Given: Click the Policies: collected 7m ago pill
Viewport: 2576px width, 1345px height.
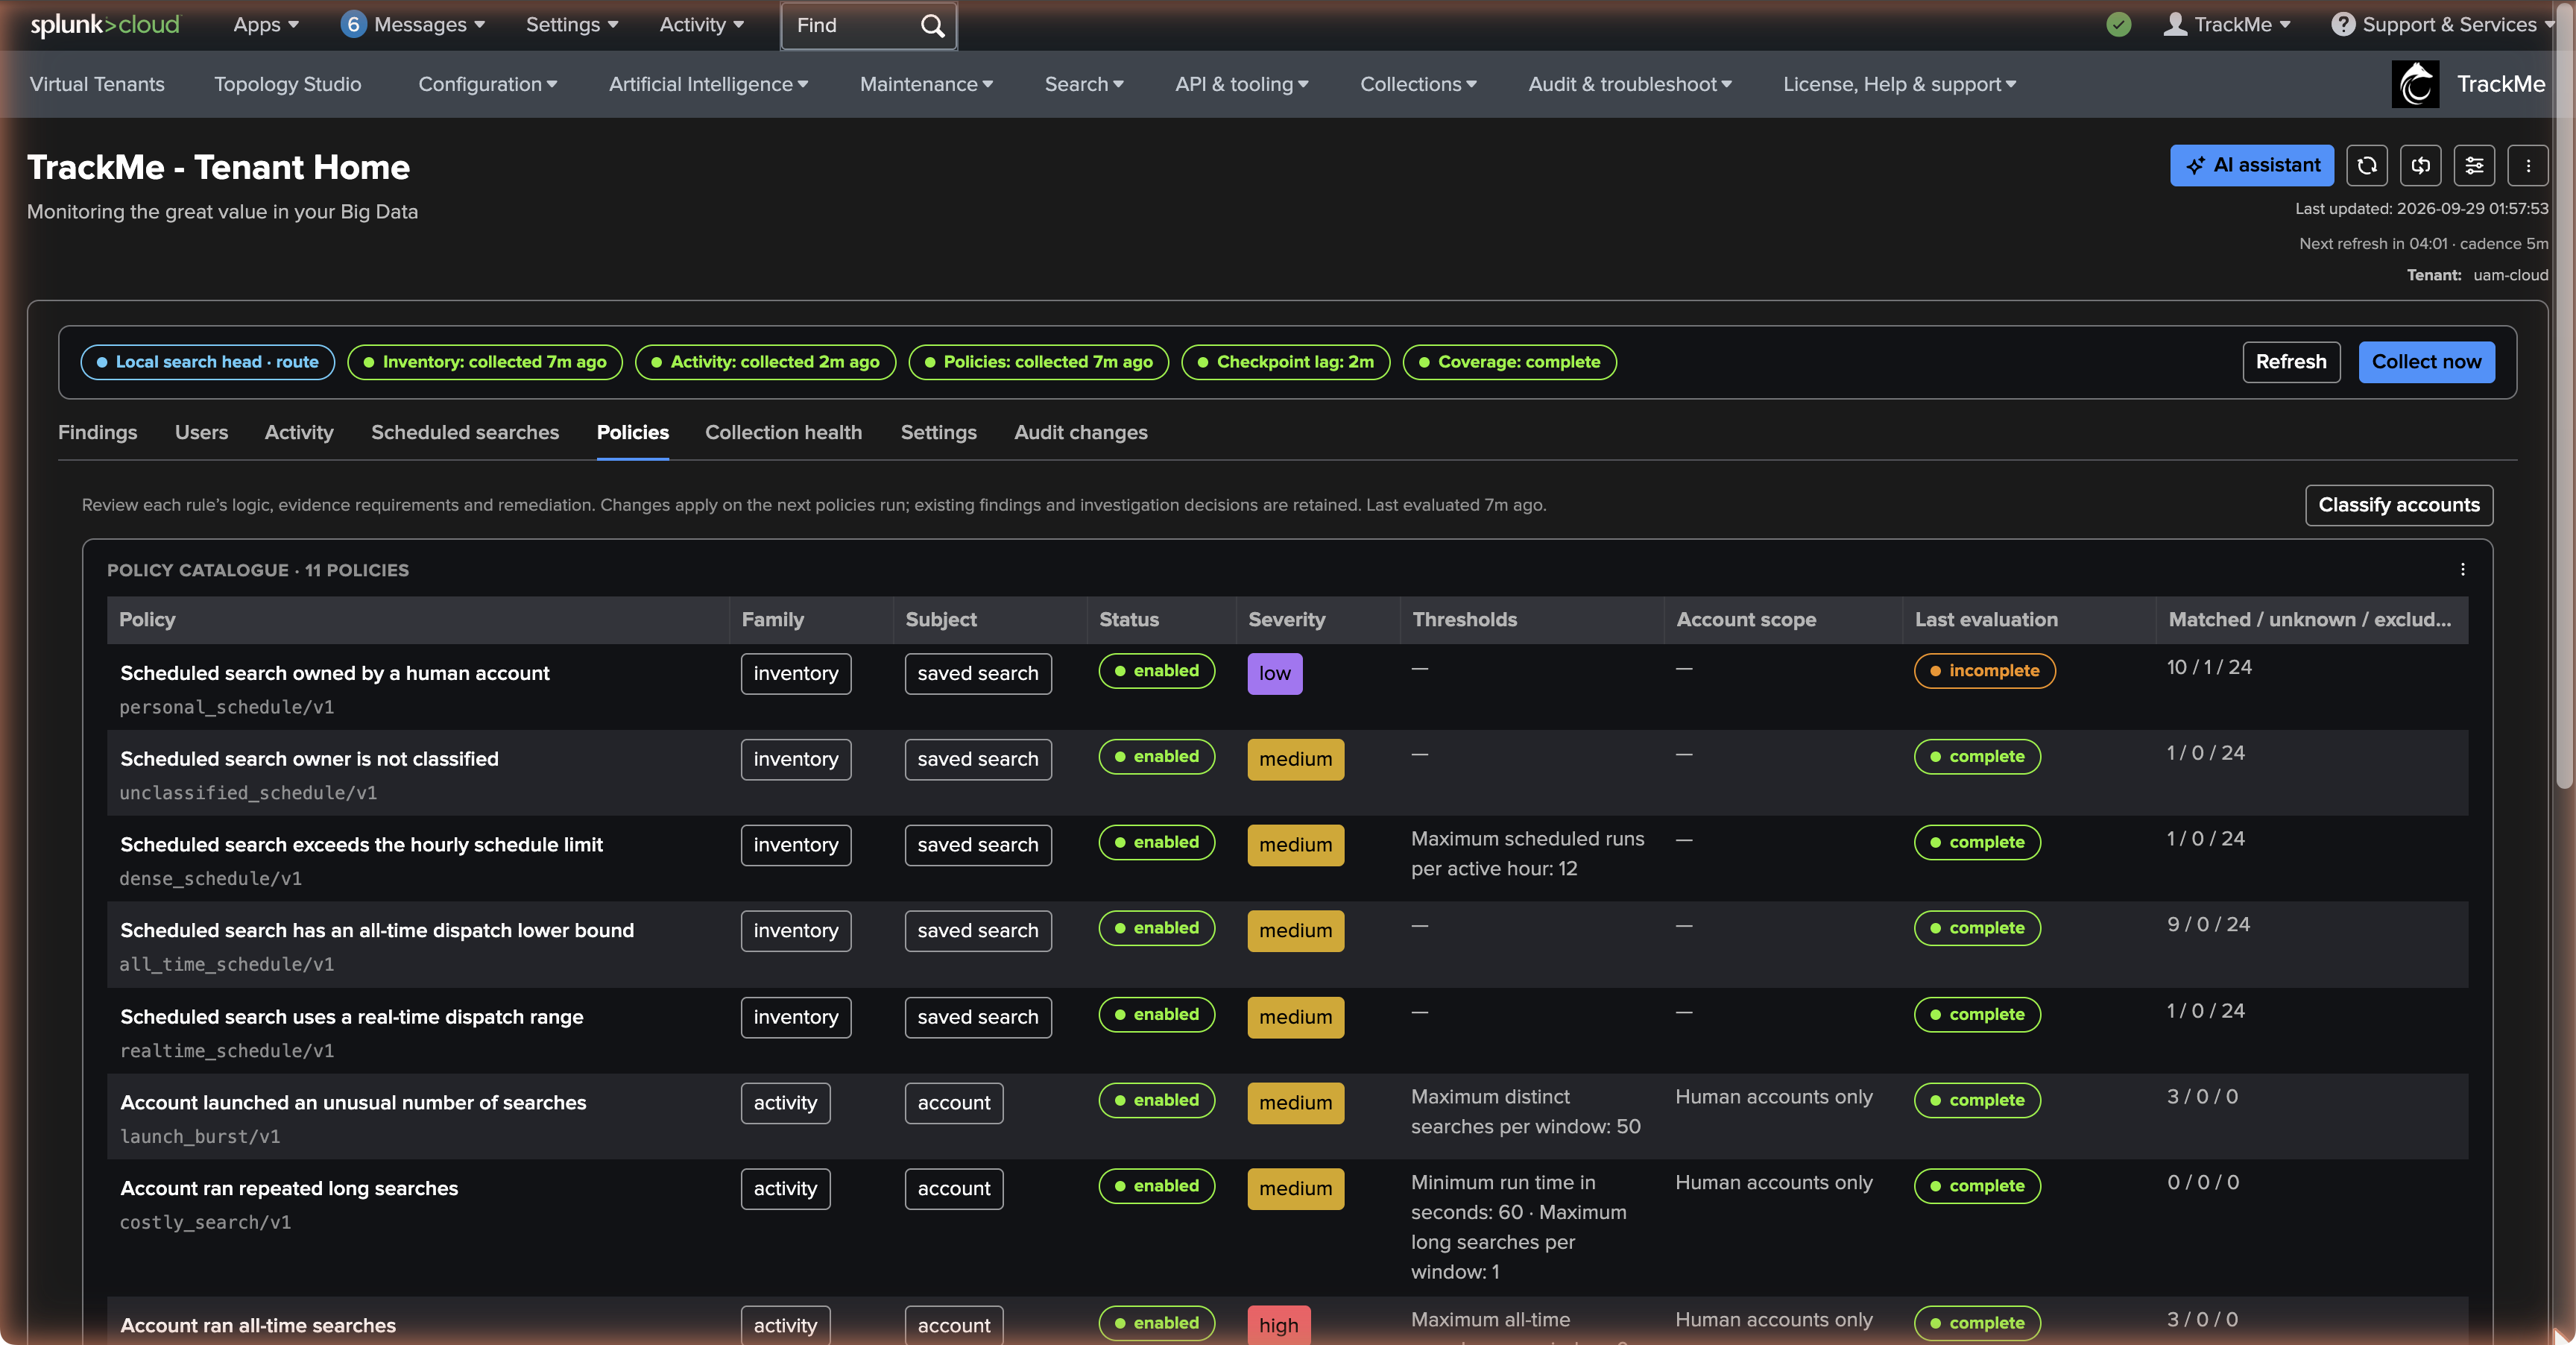Looking at the screenshot, I should [1039, 362].
